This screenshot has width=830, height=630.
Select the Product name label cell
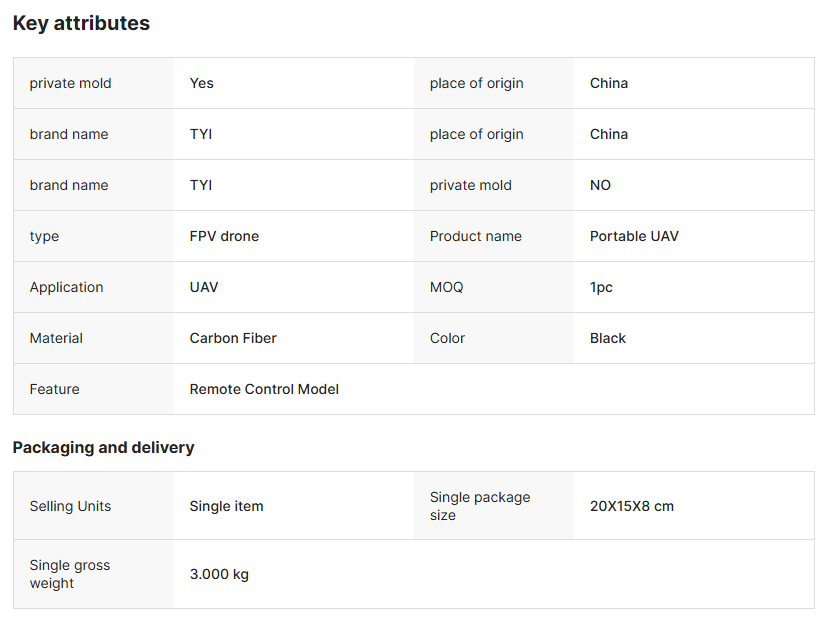(x=476, y=236)
